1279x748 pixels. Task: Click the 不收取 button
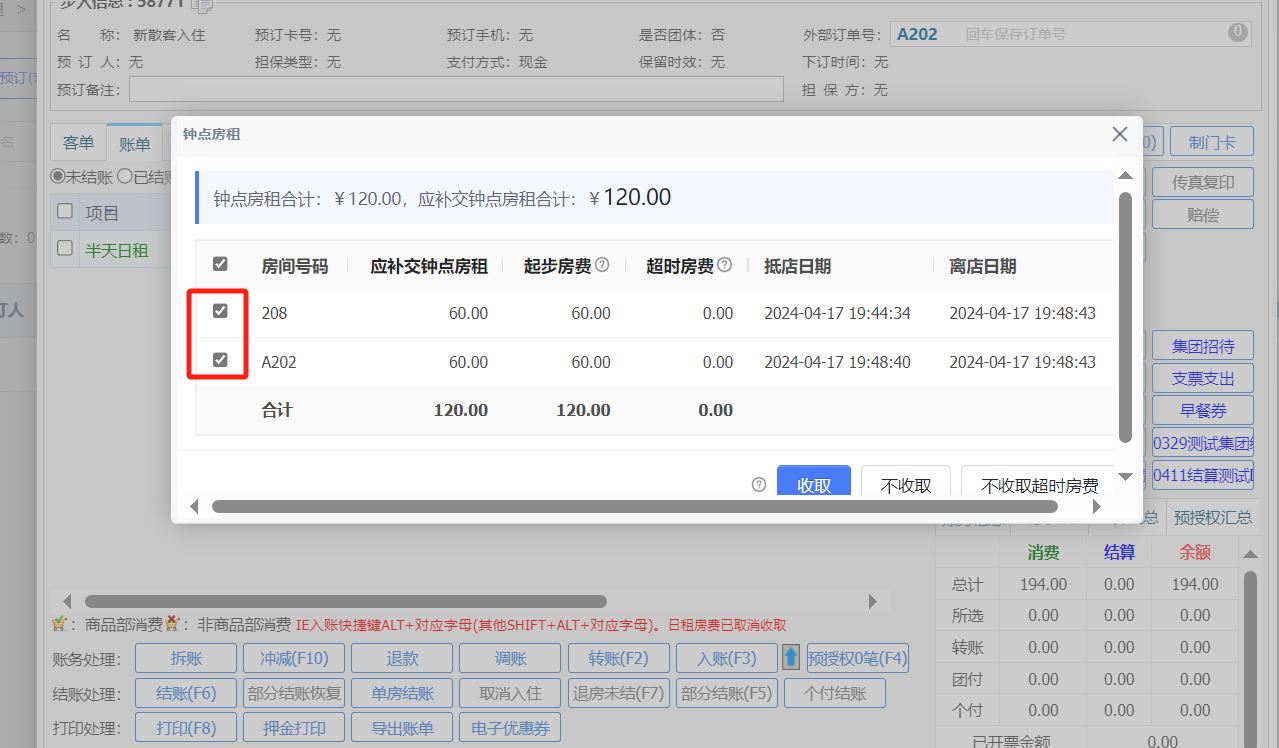(x=906, y=481)
